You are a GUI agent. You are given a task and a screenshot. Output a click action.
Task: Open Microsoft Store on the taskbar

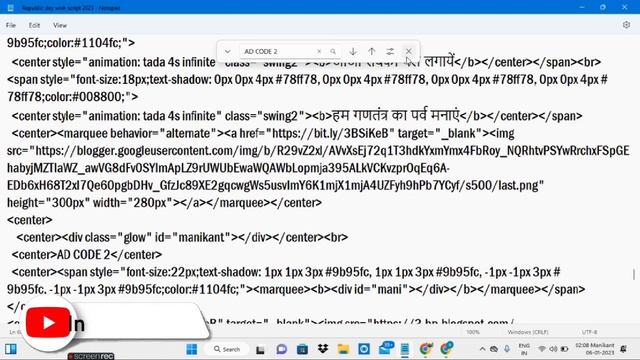click(302, 349)
